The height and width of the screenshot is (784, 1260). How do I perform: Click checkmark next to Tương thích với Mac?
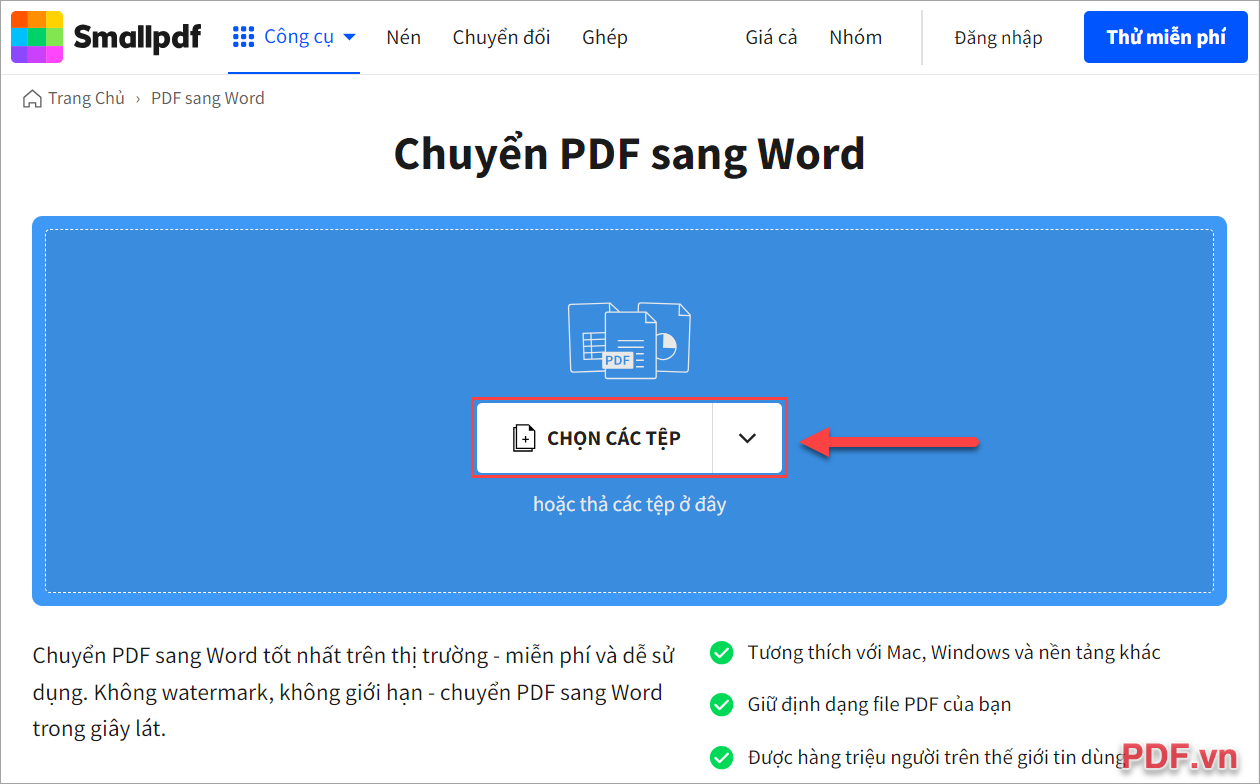(721, 653)
